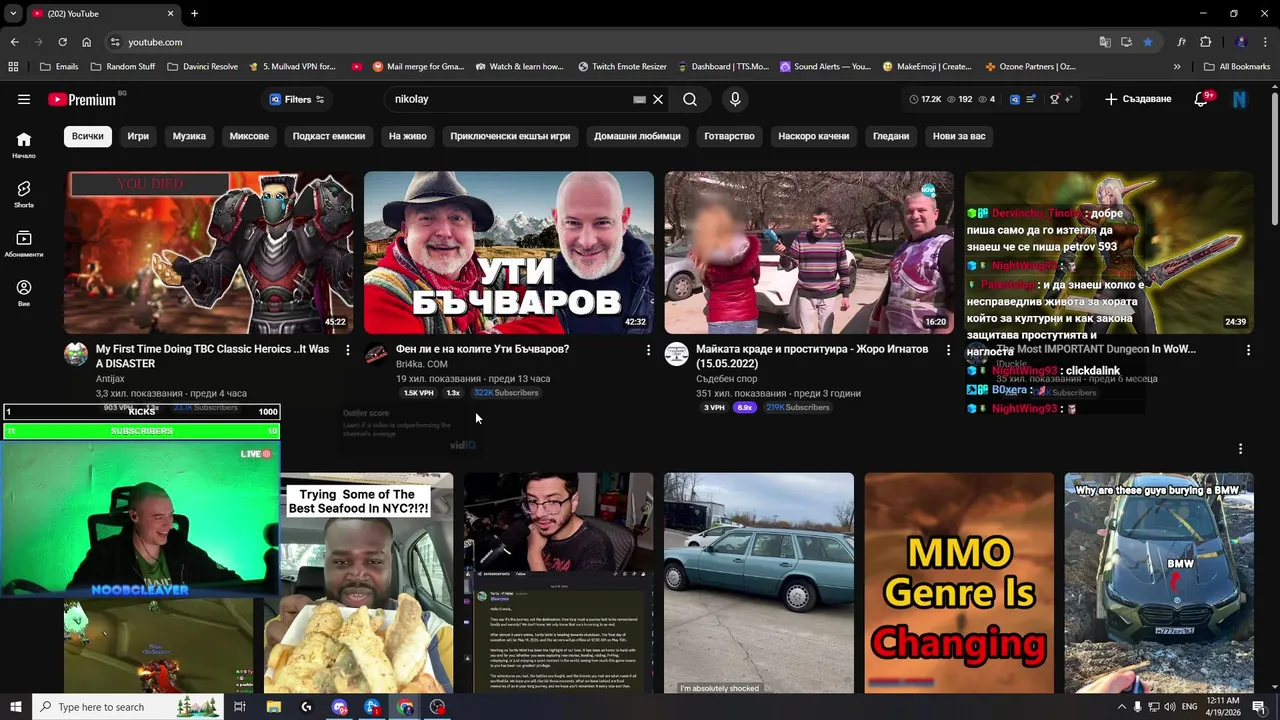Open Chrome three-dot menu
Screen dimensions: 1280x720
pos(1266,42)
